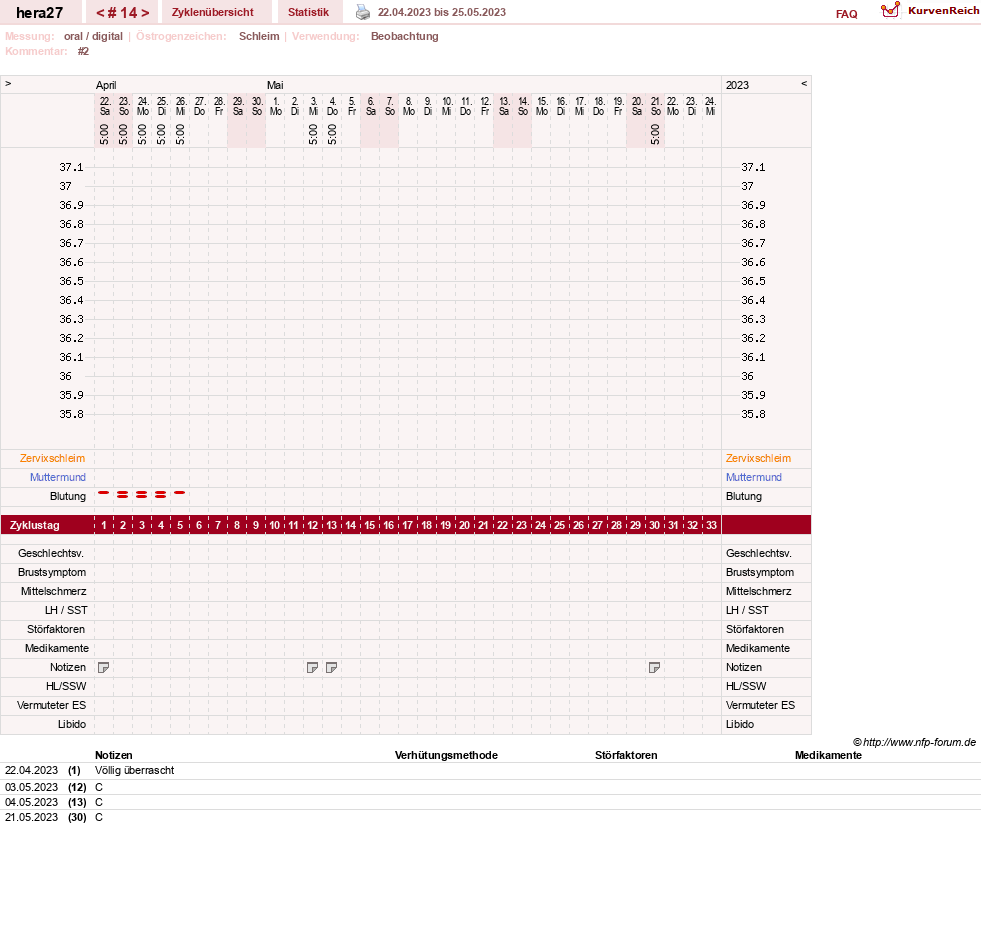Open the Statistik tab
981x934 pixels.
pos(308,12)
